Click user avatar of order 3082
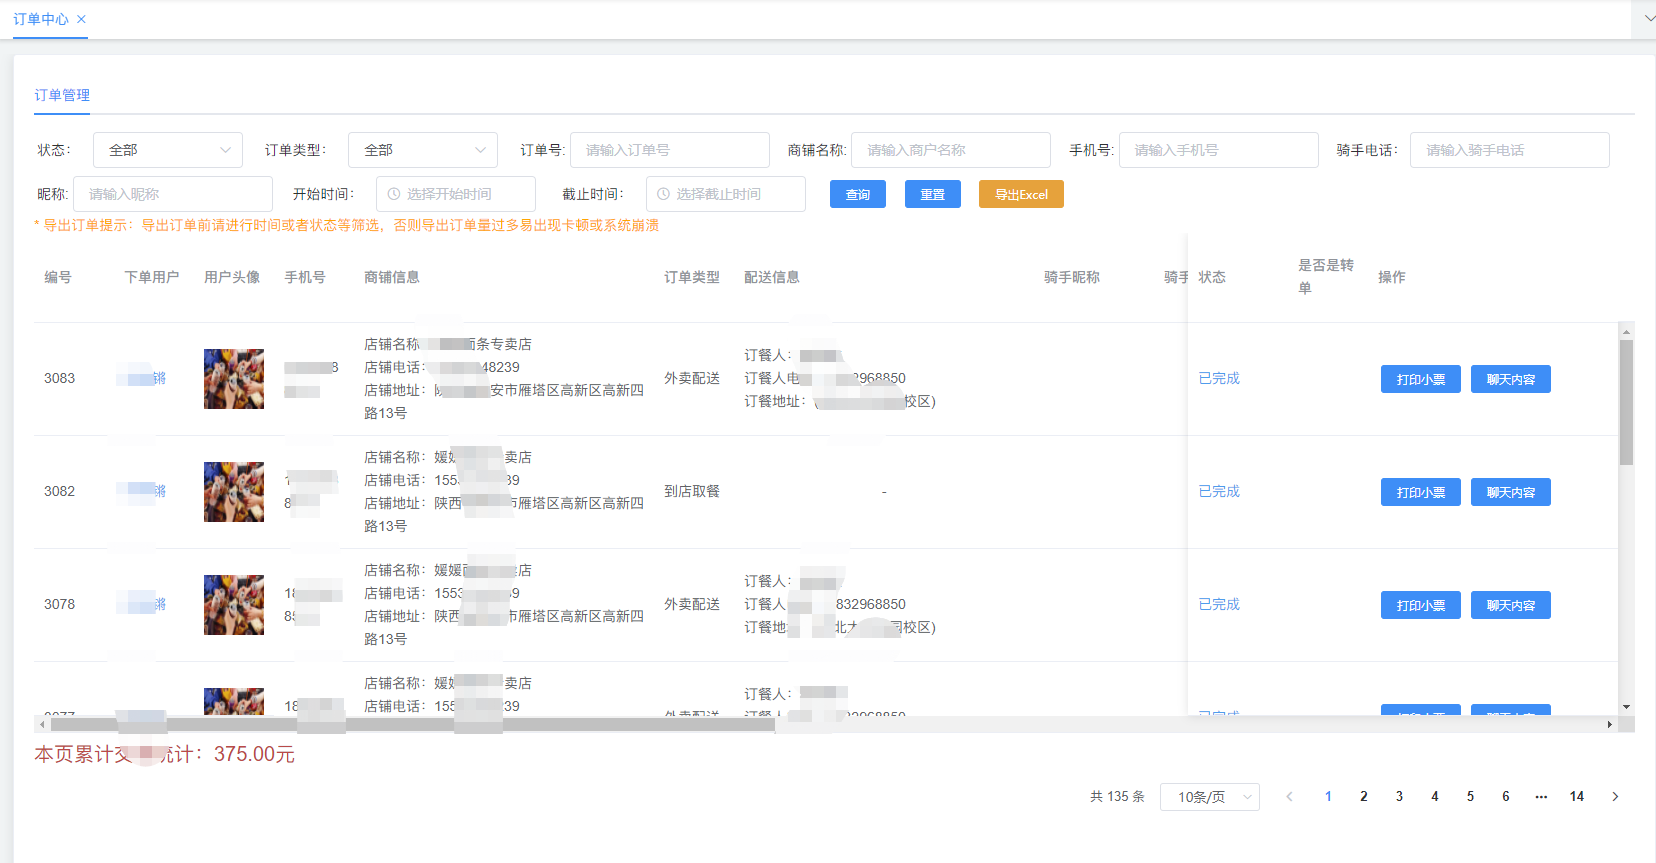This screenshot has height=863, width=1656. [x=234, y=492]
